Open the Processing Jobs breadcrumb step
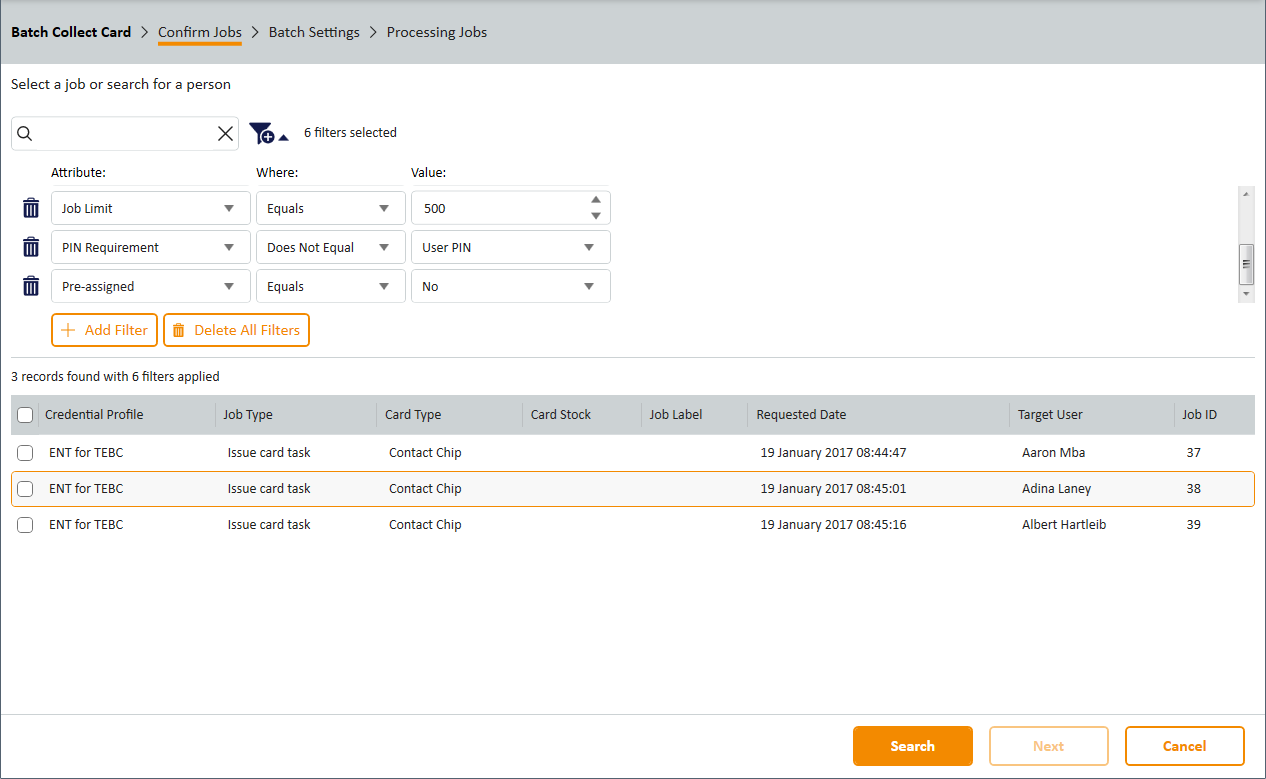The width and height of the screenshot is (1266, 779). pyautogui.click(x=437, y=32)
